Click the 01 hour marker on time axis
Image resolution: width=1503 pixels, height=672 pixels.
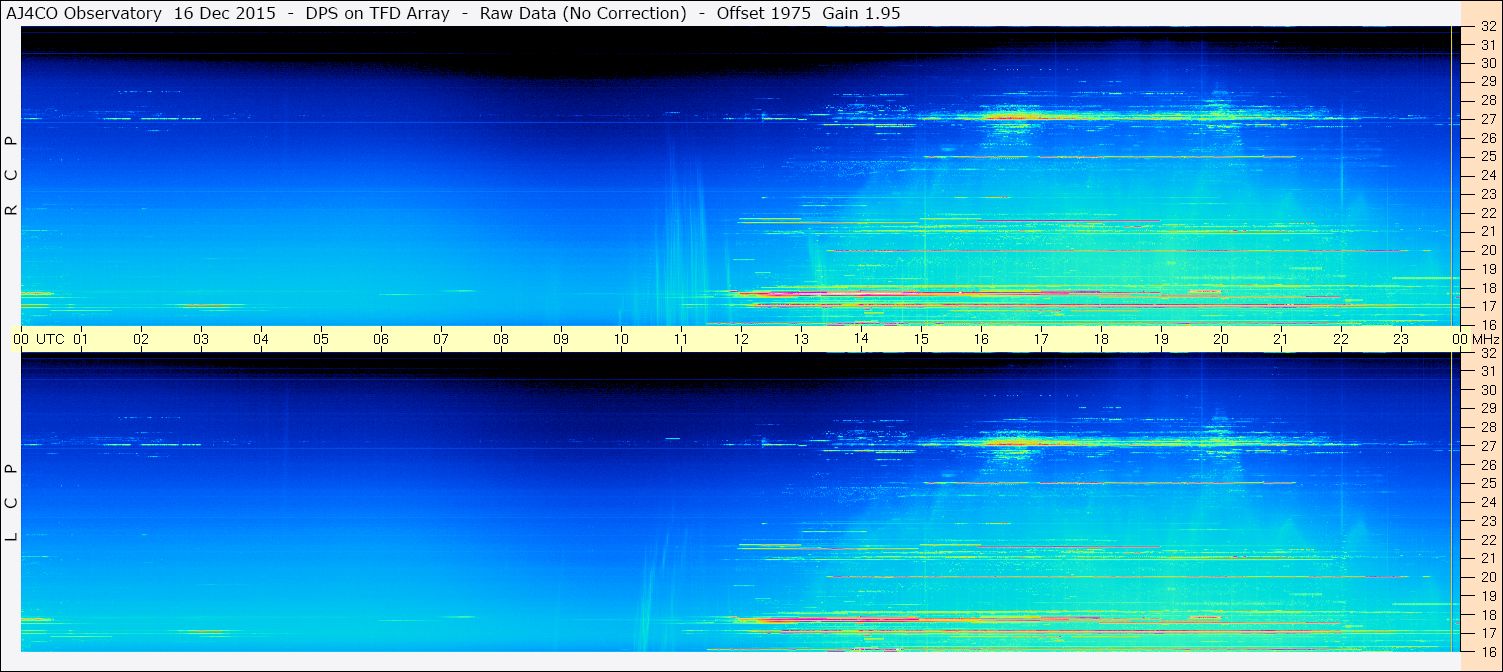click(81, 339)
